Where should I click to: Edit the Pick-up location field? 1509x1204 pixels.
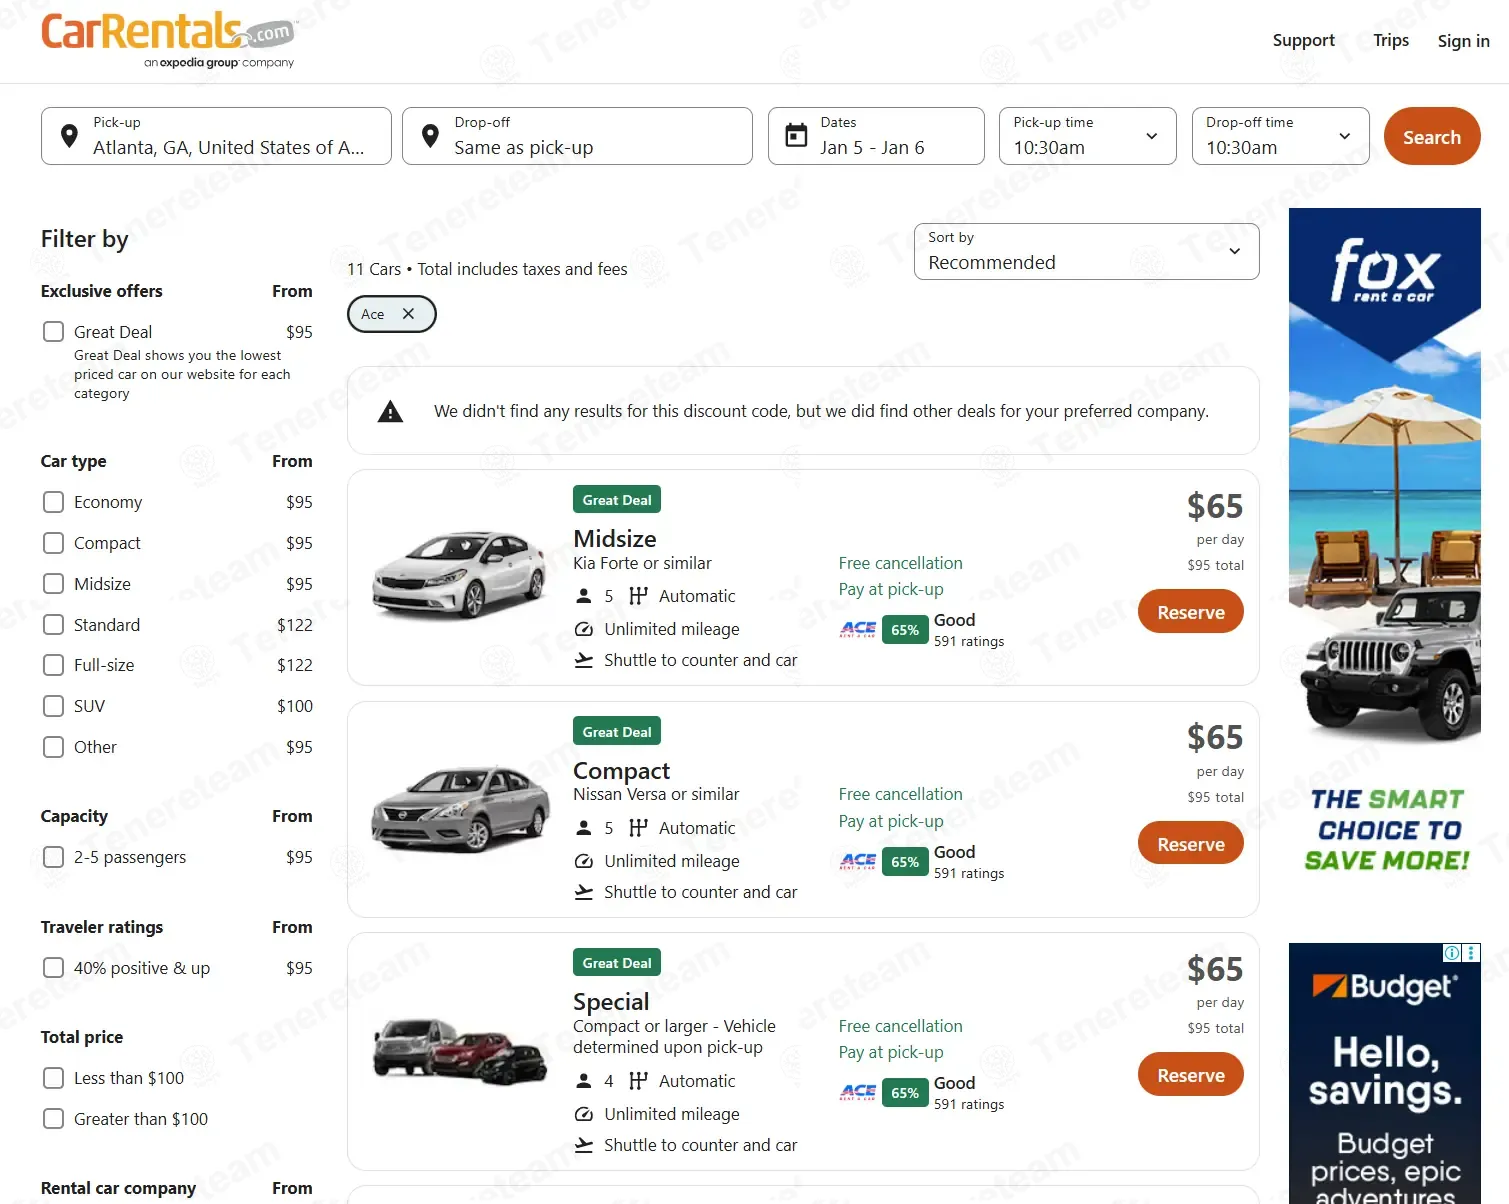coord(216,136)
